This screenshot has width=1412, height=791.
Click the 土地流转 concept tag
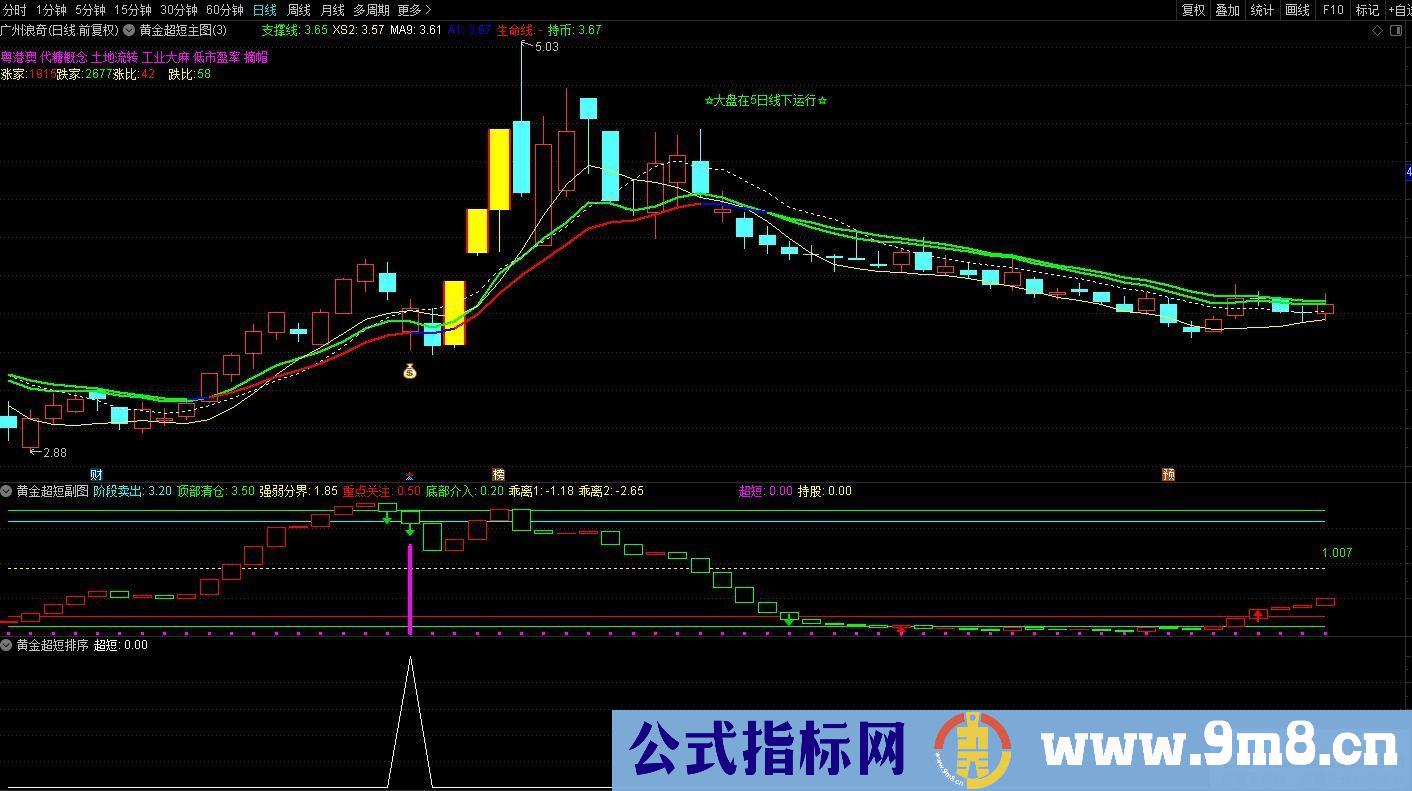114,58
